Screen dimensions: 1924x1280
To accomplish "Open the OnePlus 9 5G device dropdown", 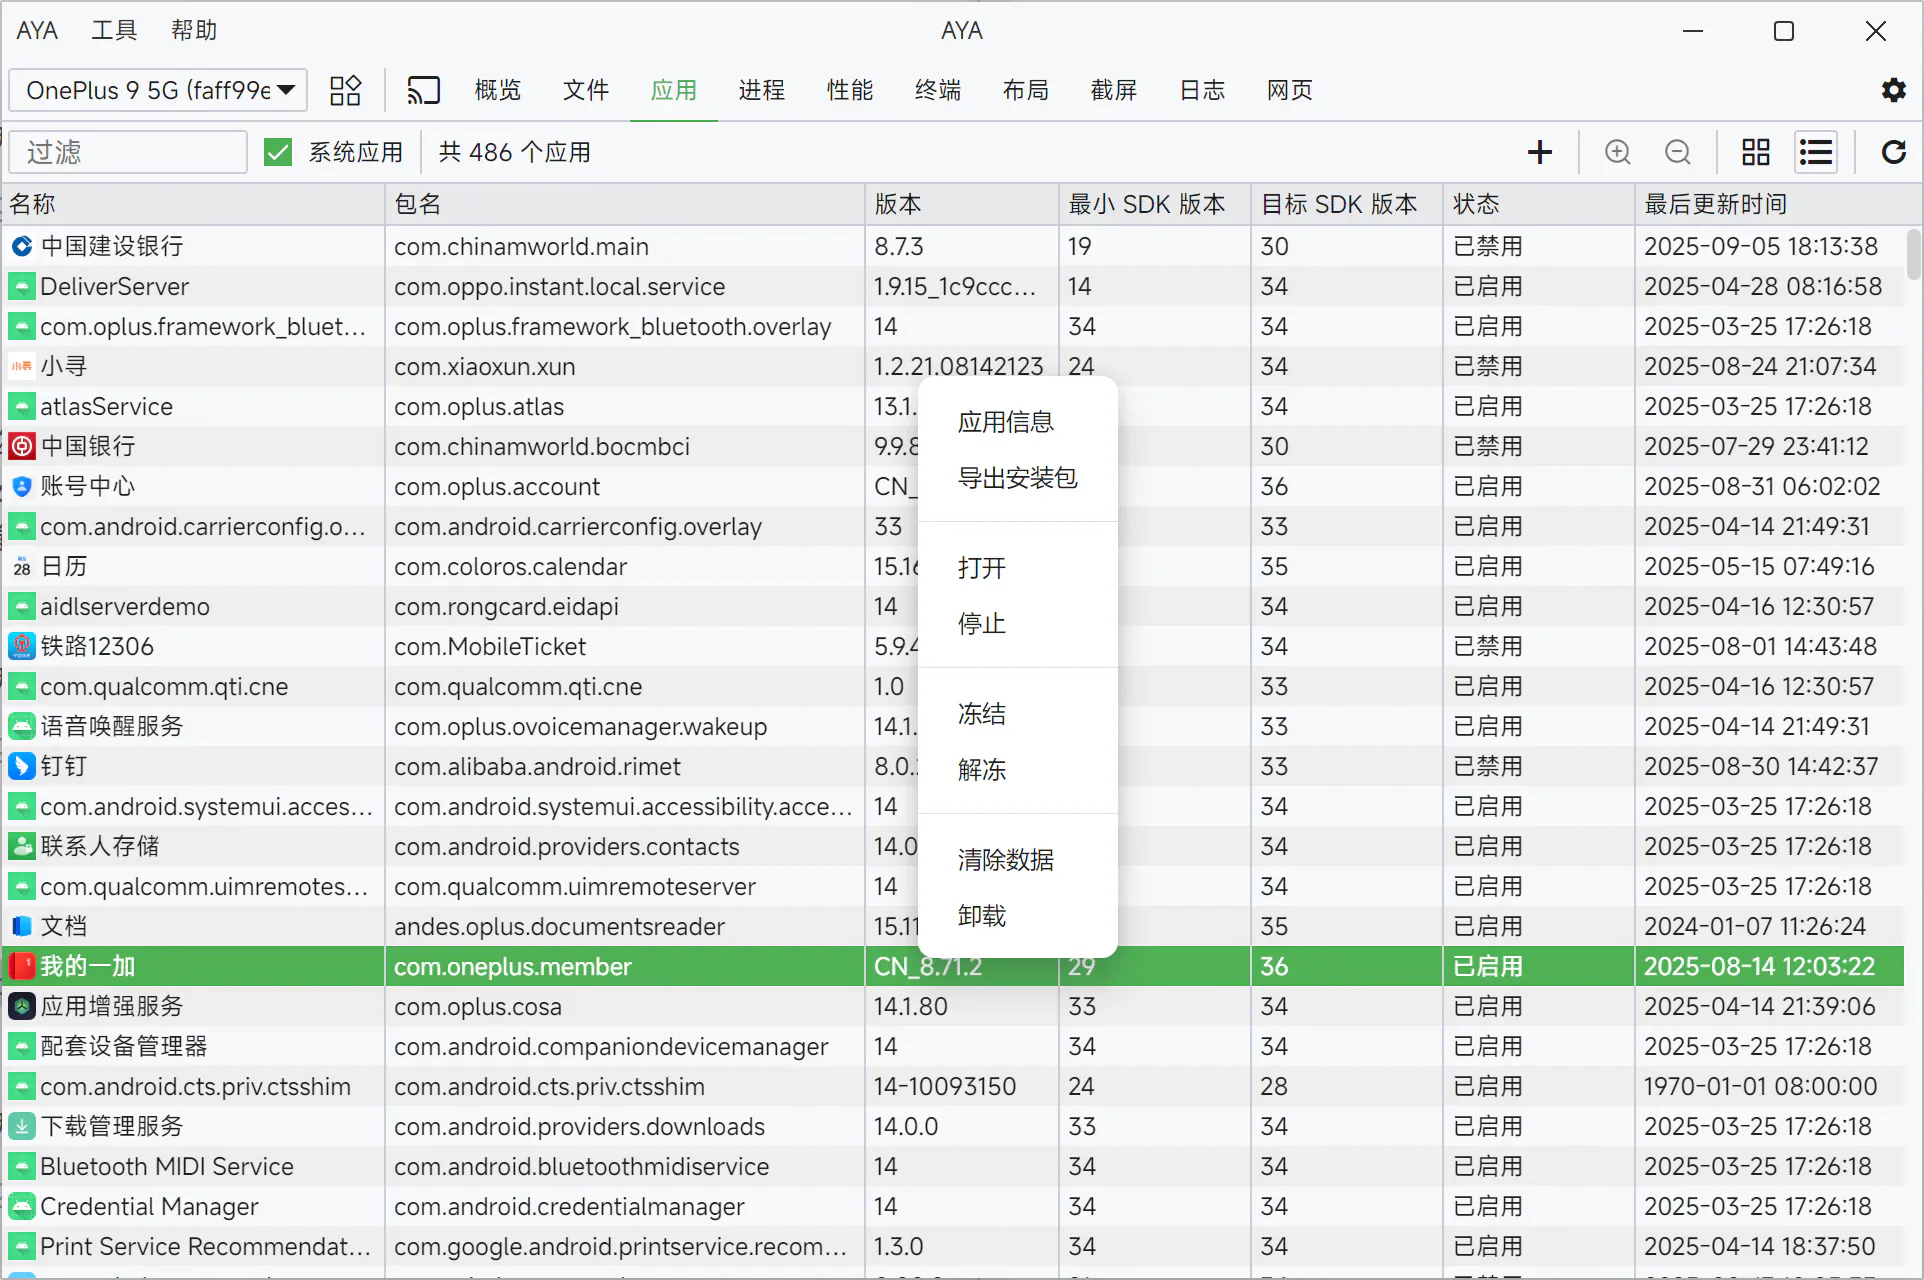I will (x=158, y=90).
